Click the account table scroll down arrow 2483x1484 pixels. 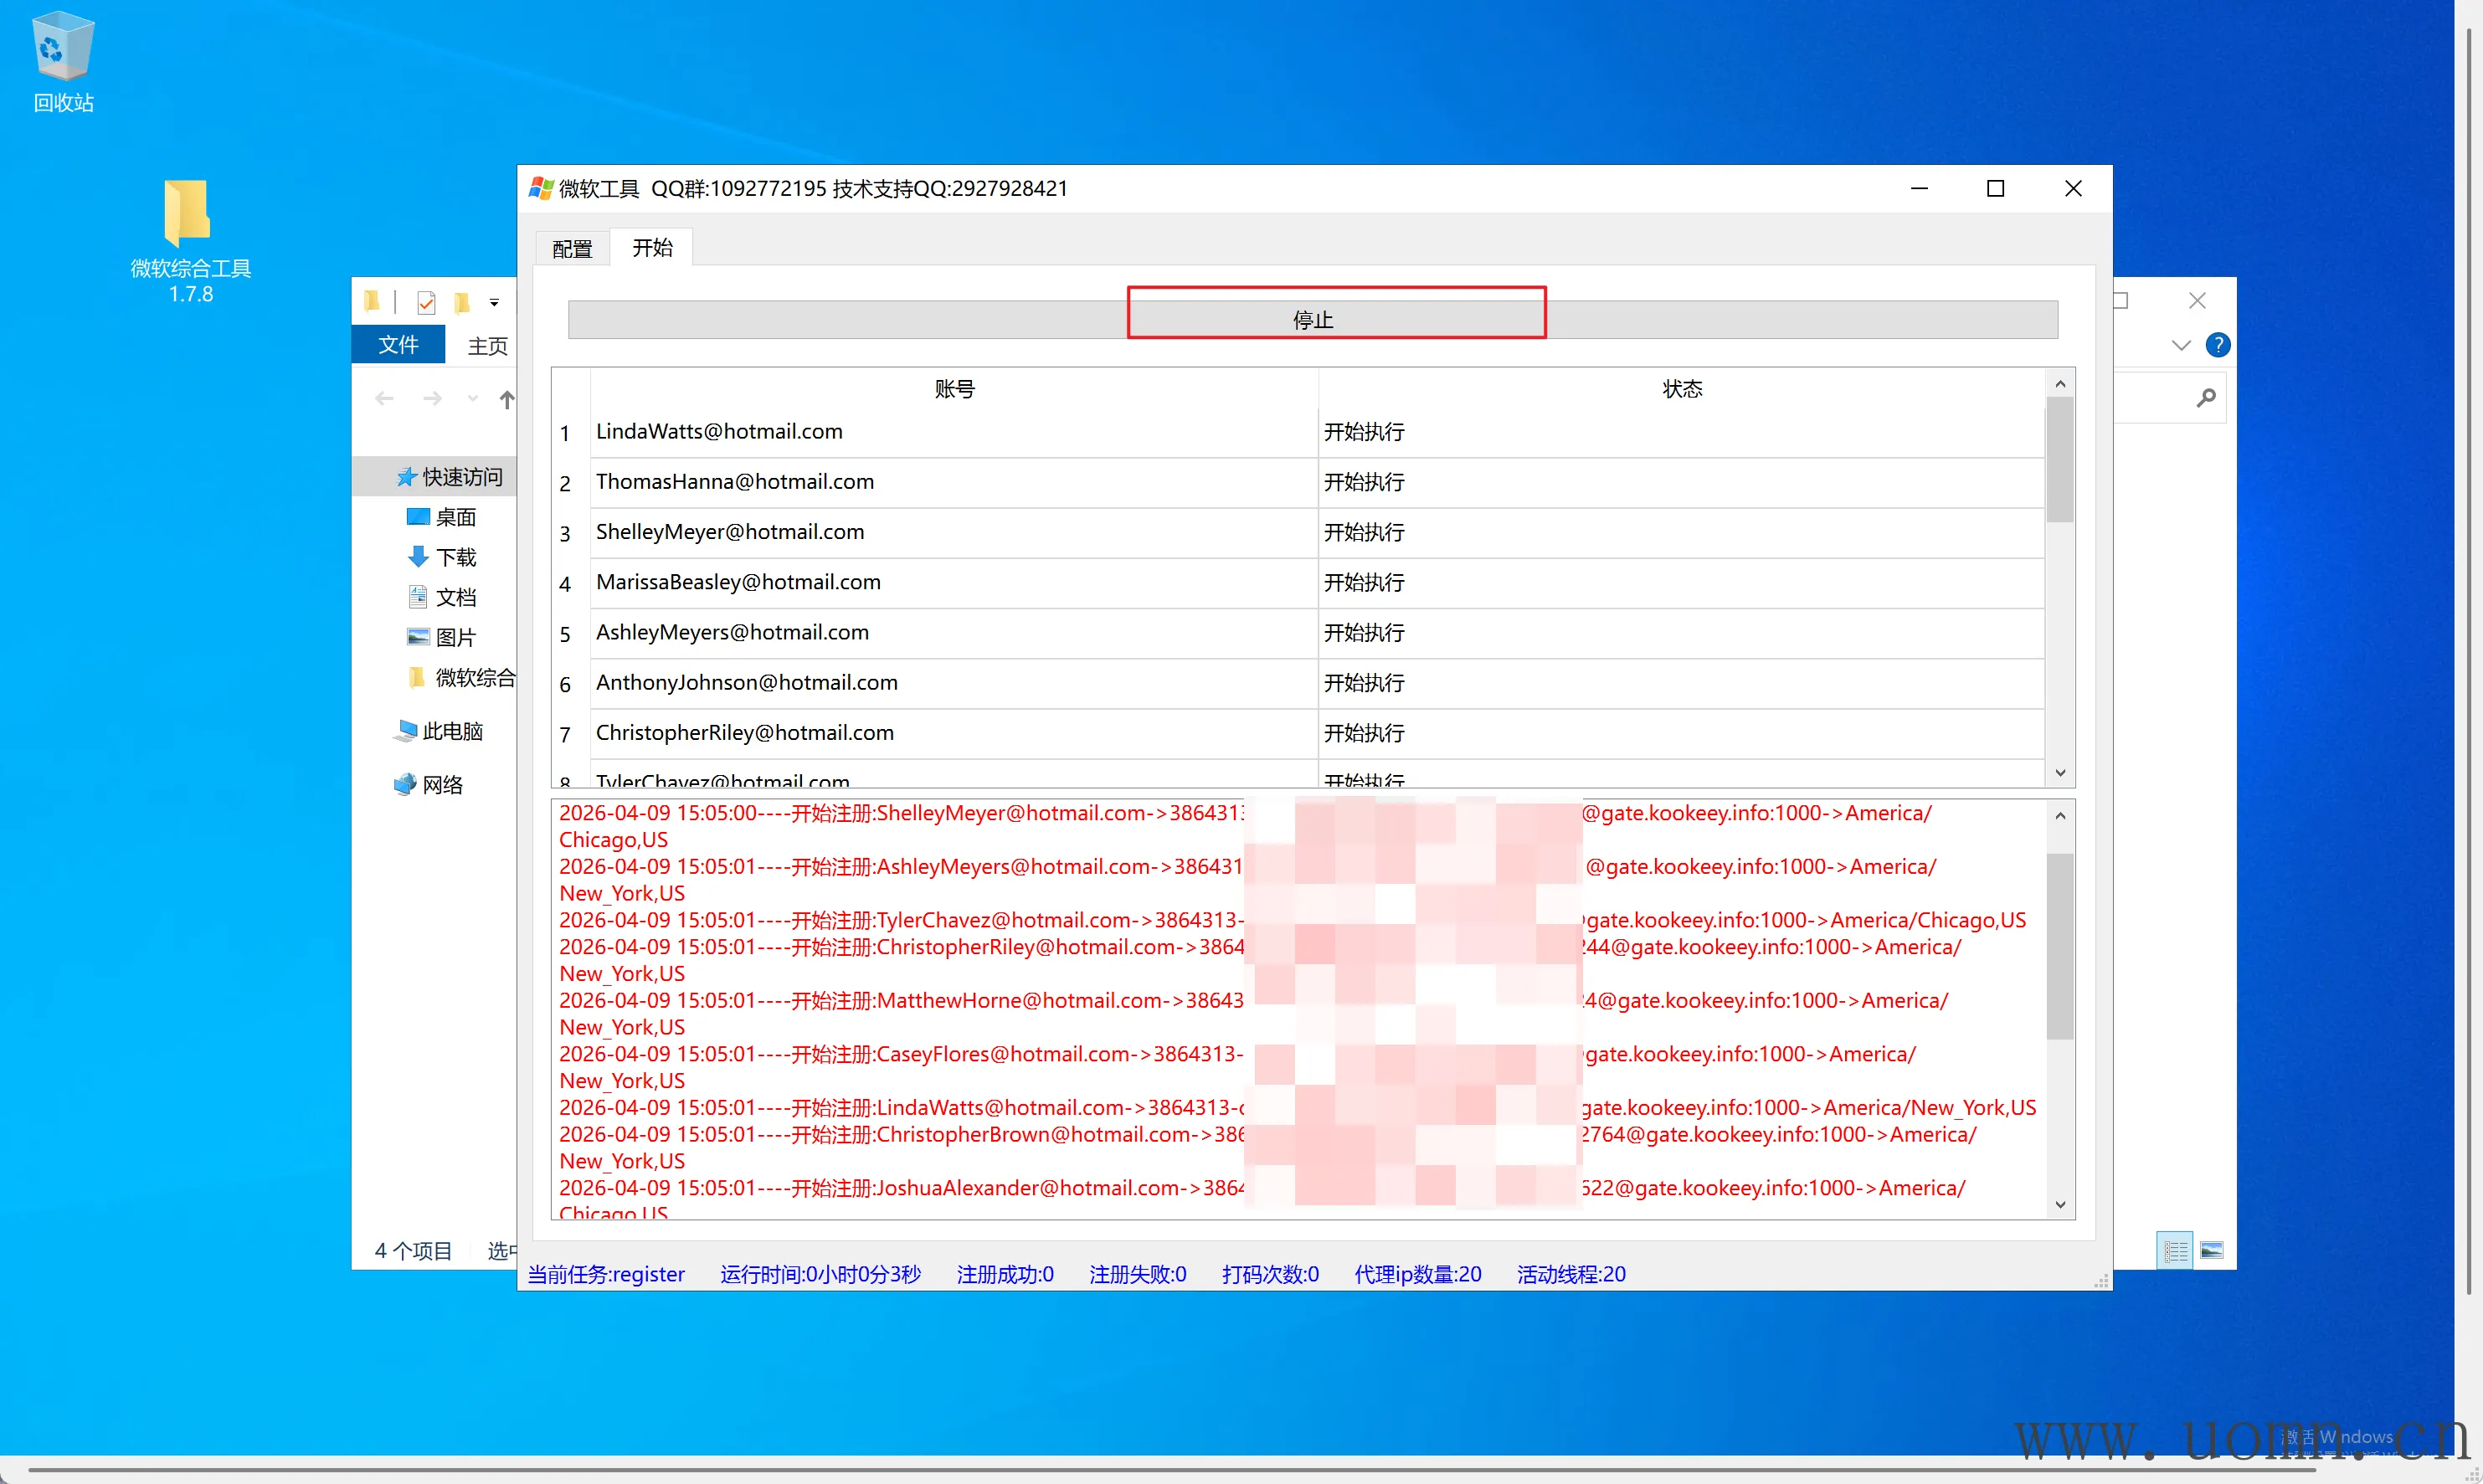pyautogui.click(x=2059, y=772)
